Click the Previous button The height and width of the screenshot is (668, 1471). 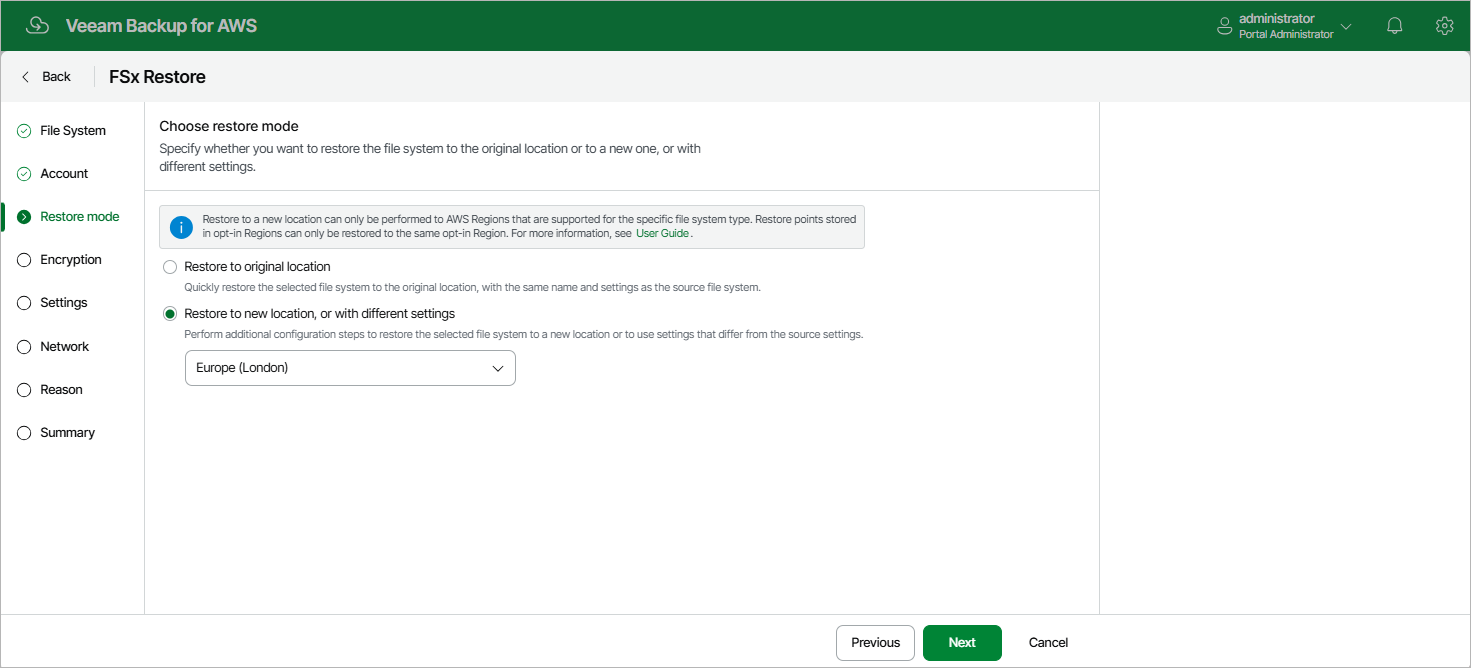click(x=875, y=643)
